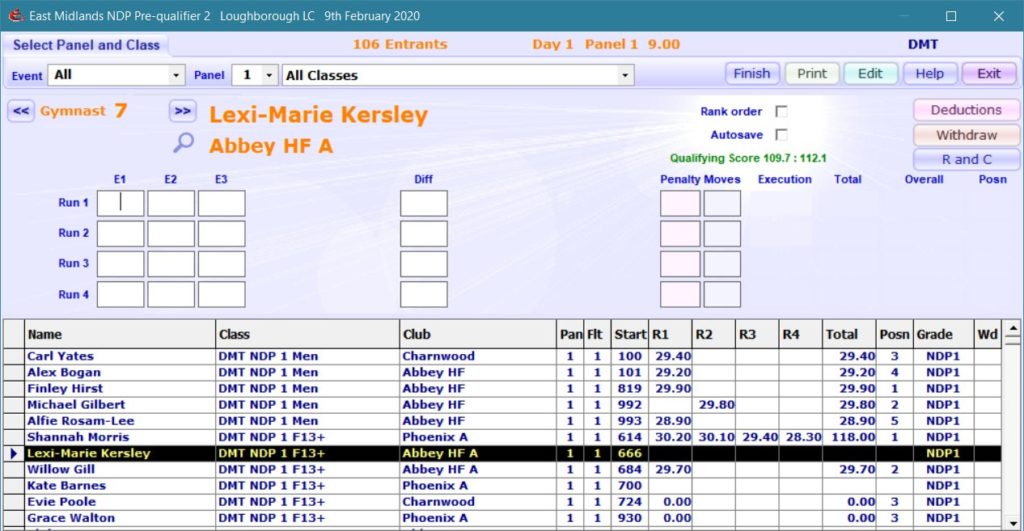
Task: Select the Willow Gill row
Action: click(503, 470)
